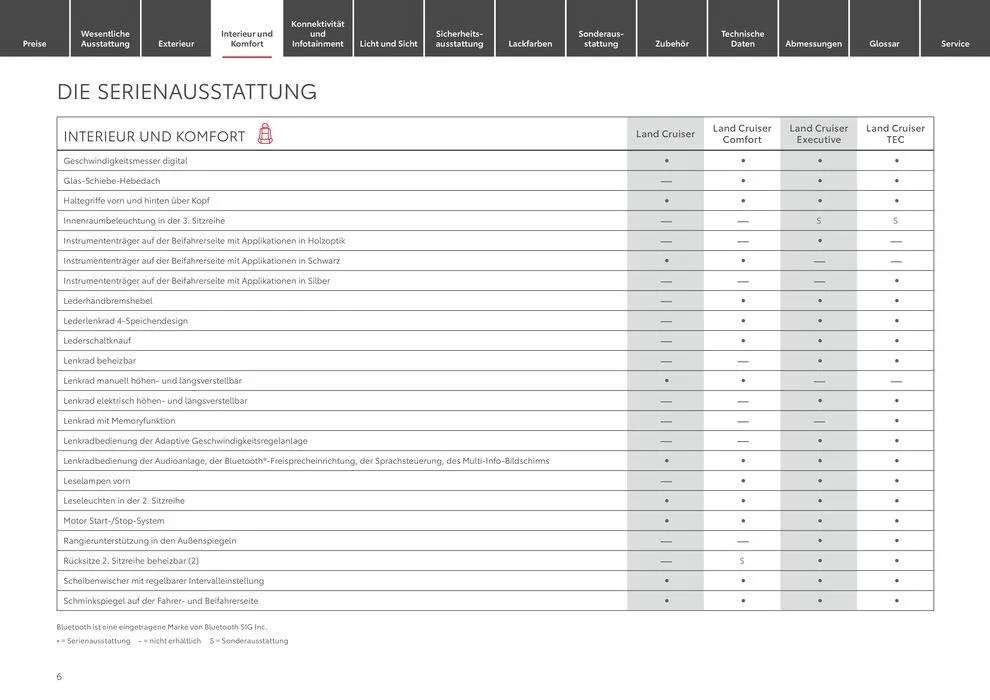Click the car seat icon beside Interieur und Komfort
Image resolution: width=990 pixels, height=700 pixels.
click(265, 134)
